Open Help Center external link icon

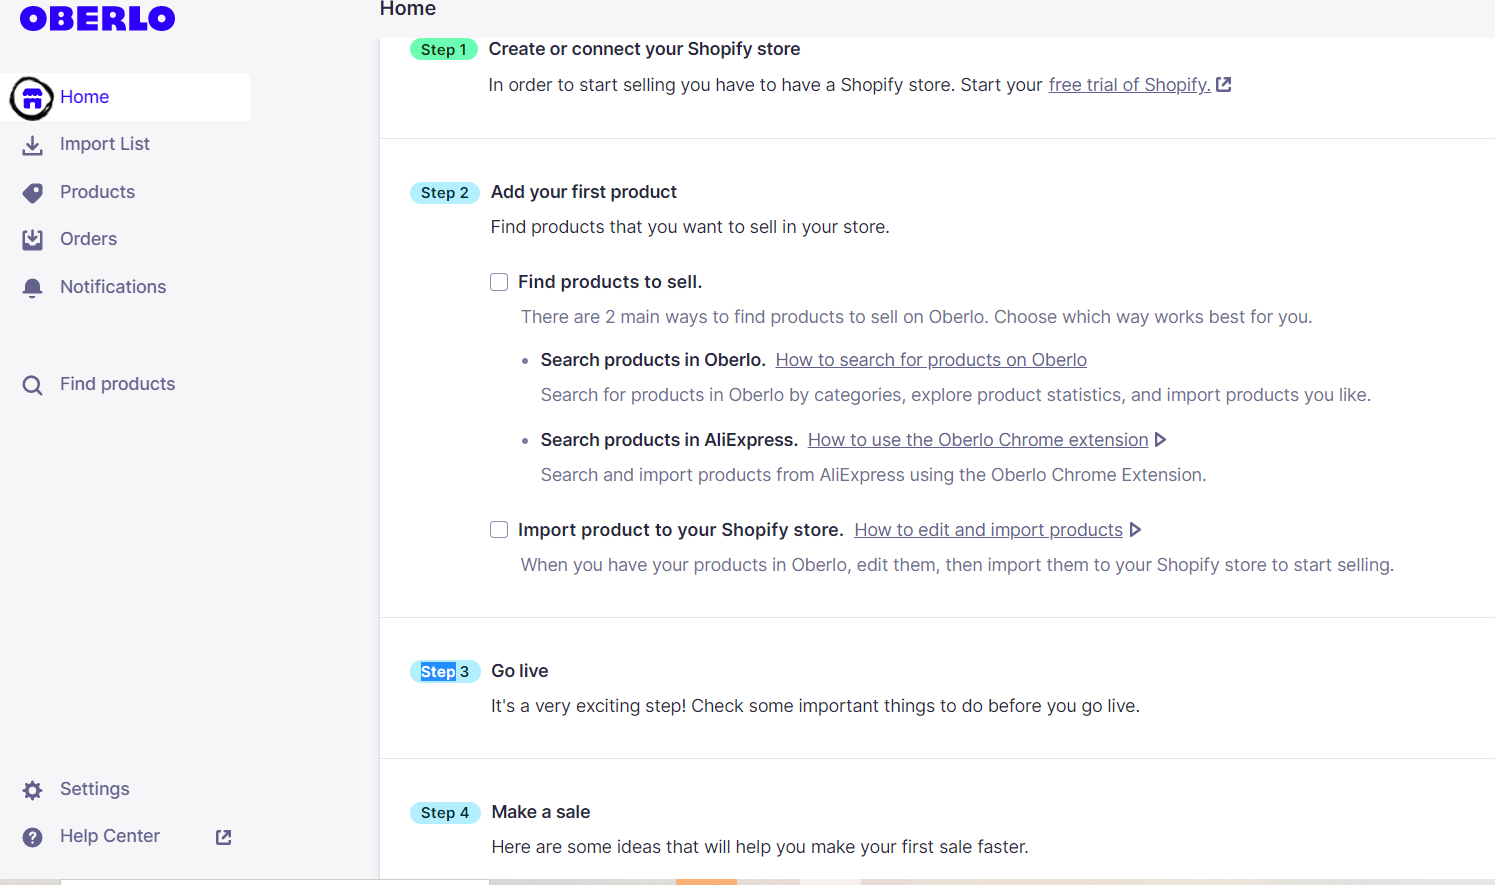pos(224,837)
